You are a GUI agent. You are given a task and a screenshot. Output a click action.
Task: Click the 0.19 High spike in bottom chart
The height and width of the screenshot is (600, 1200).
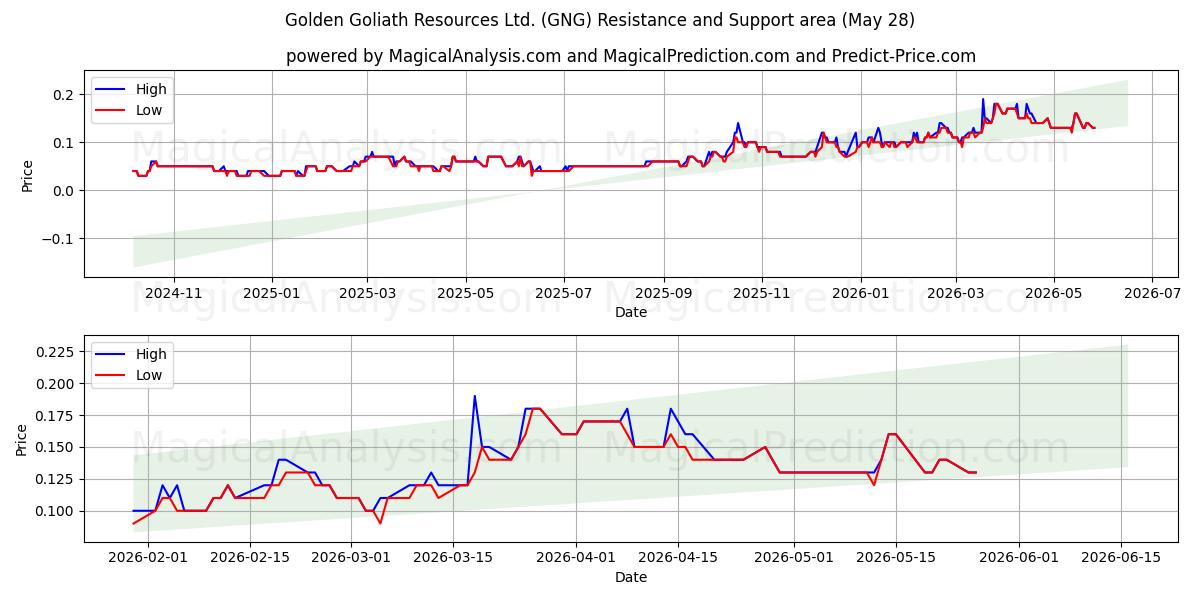(x=475, y=397)
